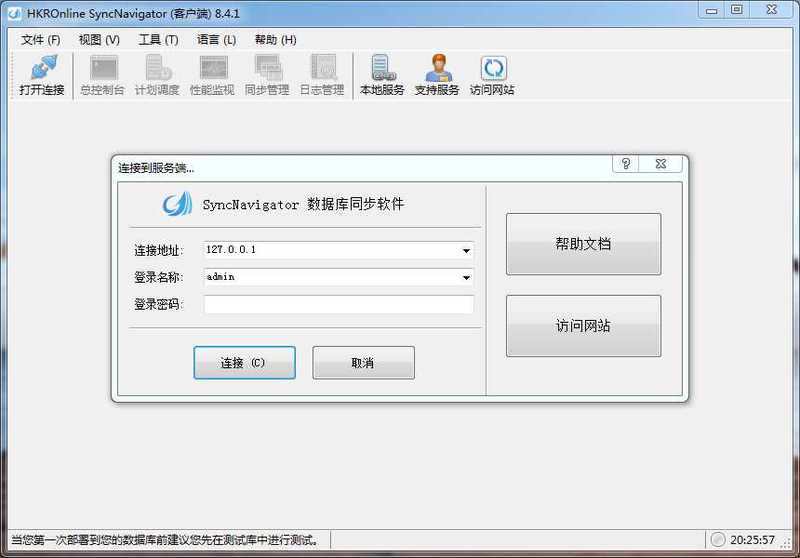Click the large 访问网站 dialog button
The height and width of the screenshot is (558, 800).
[x=583, y=325]
